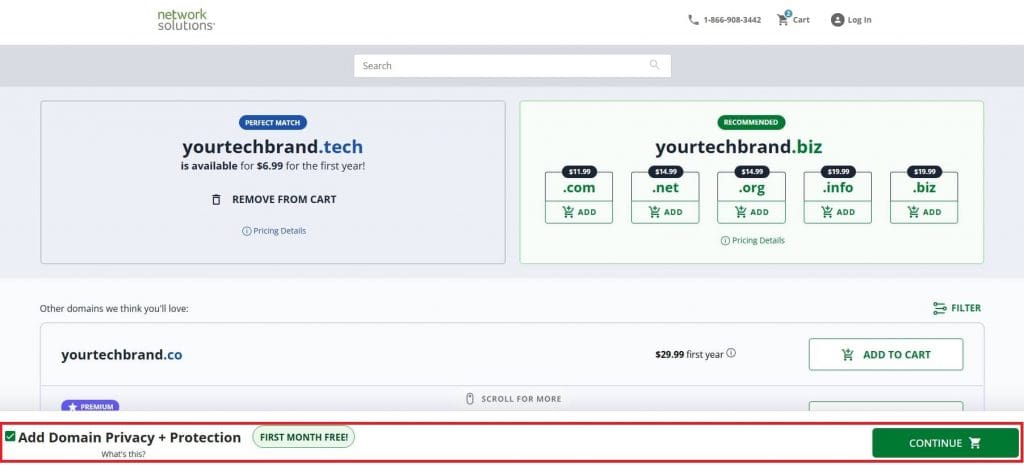Click the $11.99 price tag on .com
The width and height of the screenshot is (1024, 465).
(579, 172)
